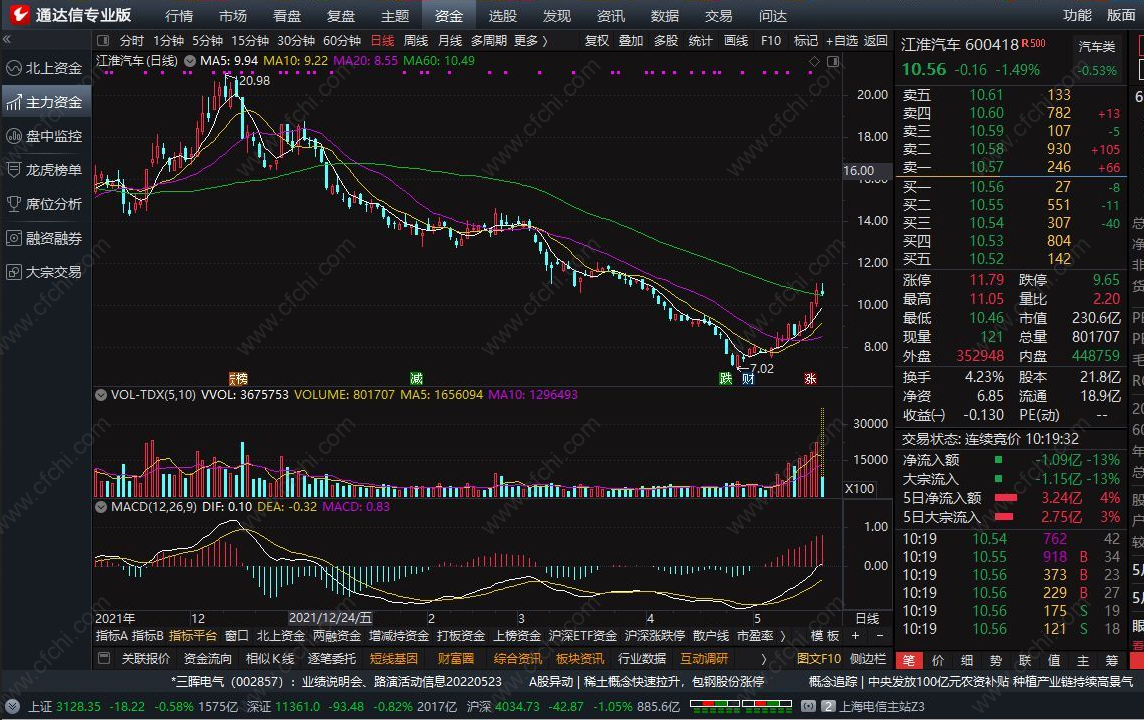Select the 周线 period
The height and width of the screenshot is (720, 1144).
pyautogui.click(x=416, y=41)
